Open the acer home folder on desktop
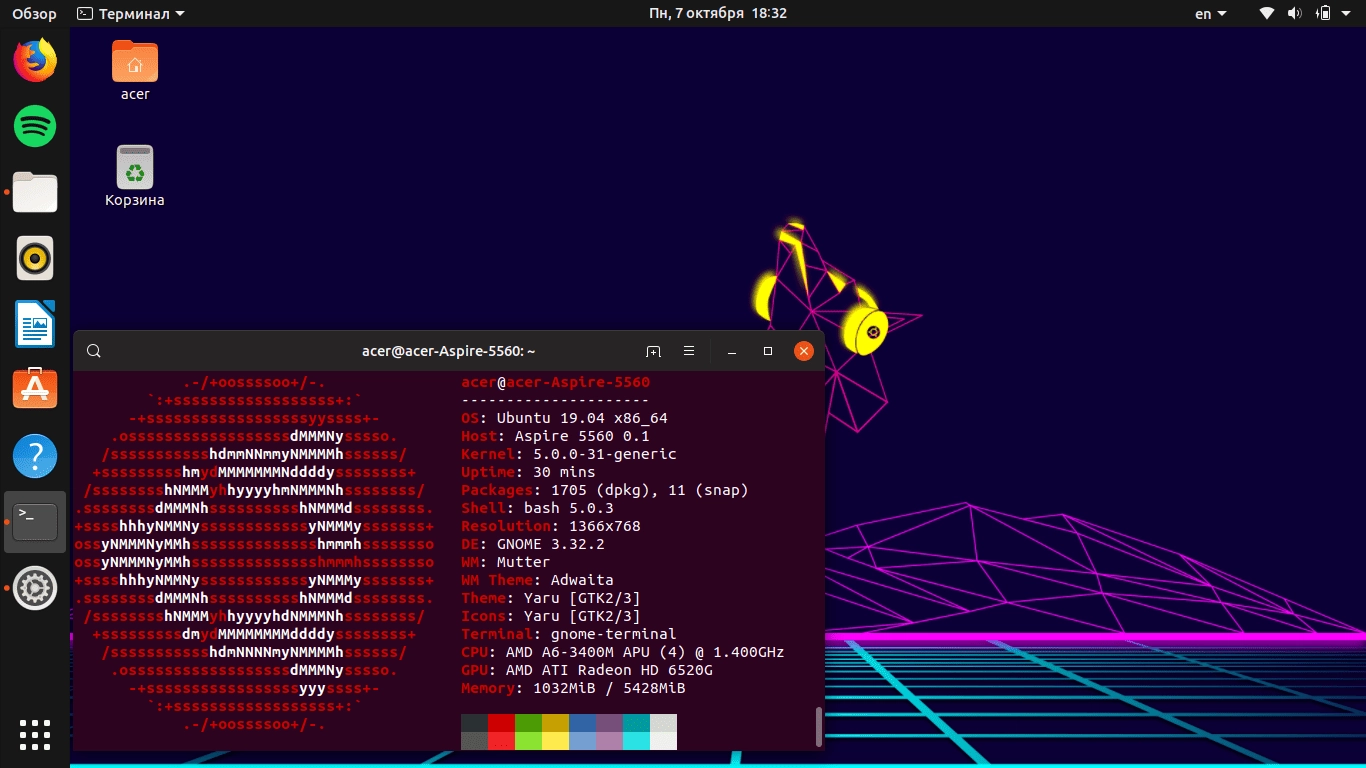Image resolution: width=1366 pixels, height=768 pixels. pyautogui.click(x=135, y=70)
